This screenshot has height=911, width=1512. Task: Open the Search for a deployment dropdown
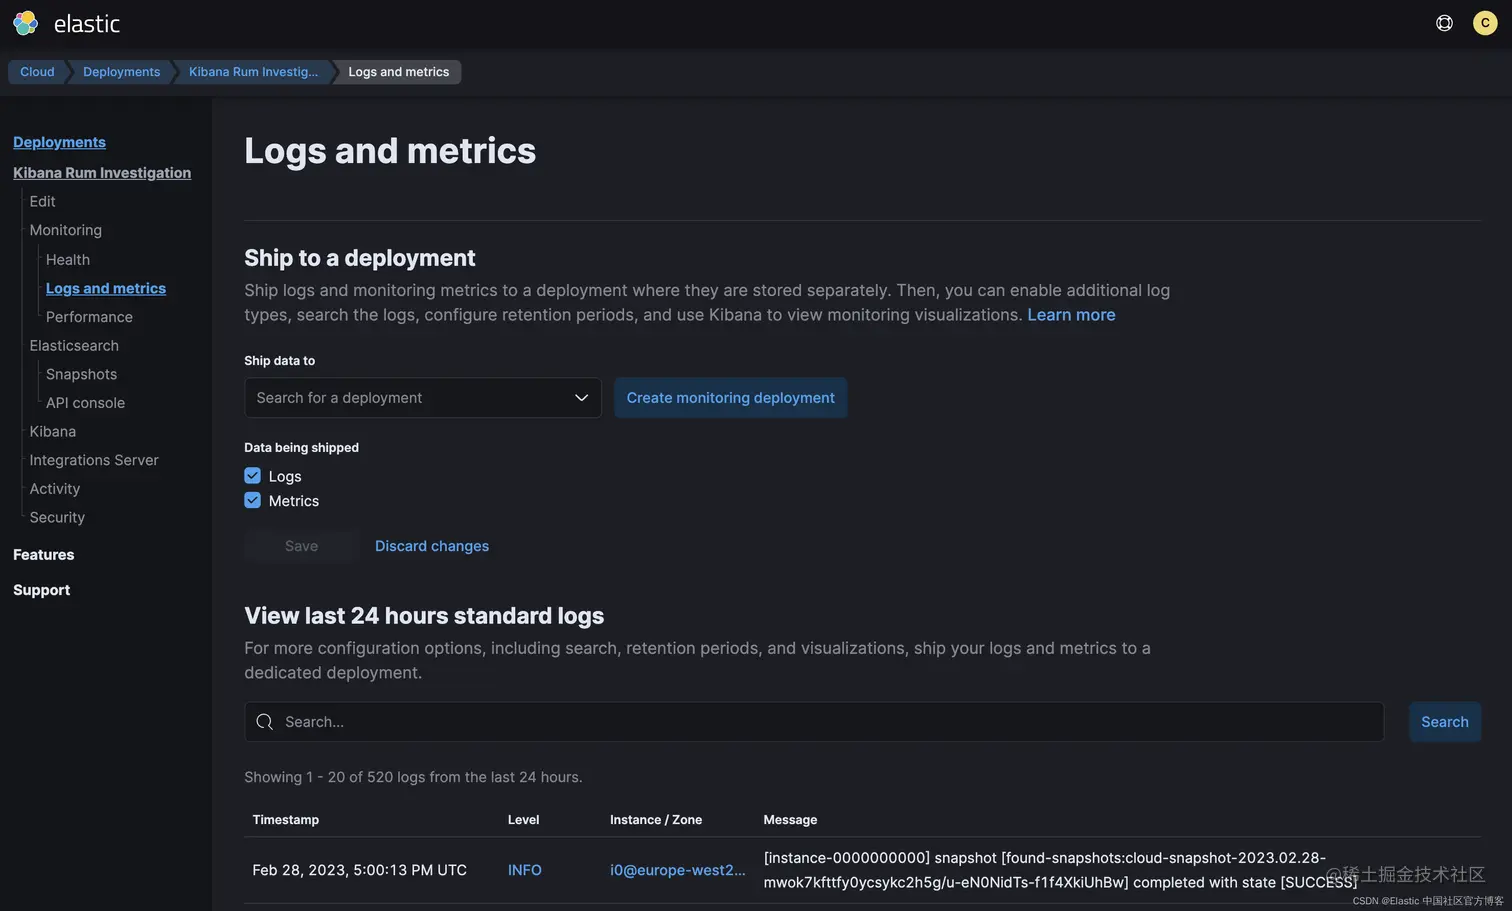pos(423,398)
